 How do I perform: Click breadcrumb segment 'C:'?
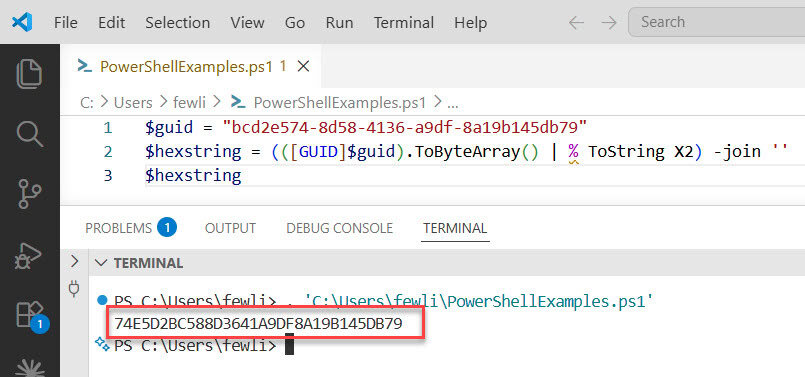coord(87,102)
